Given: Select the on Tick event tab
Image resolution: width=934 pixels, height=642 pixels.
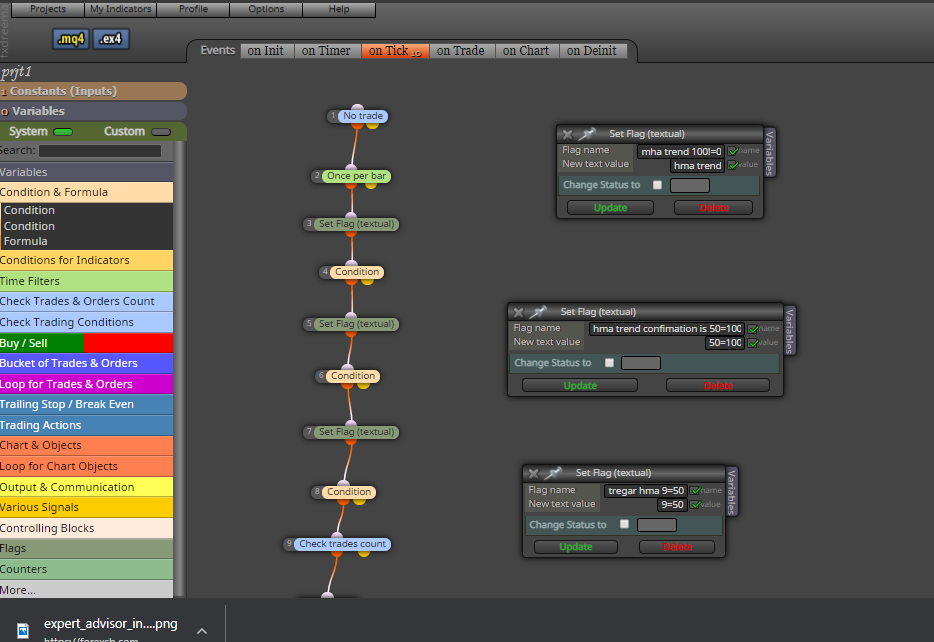Looking at the screenshot, I should coord(394,51).
